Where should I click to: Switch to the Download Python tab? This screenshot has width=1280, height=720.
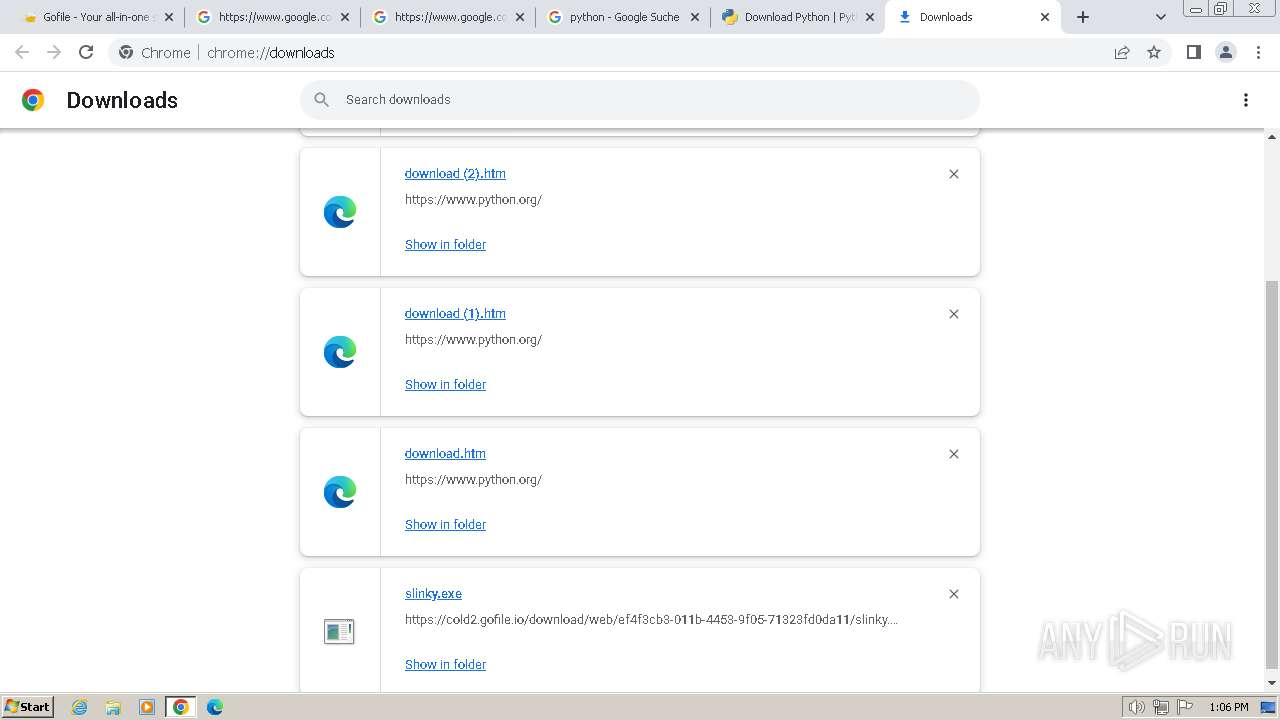(x=798, y=17)
